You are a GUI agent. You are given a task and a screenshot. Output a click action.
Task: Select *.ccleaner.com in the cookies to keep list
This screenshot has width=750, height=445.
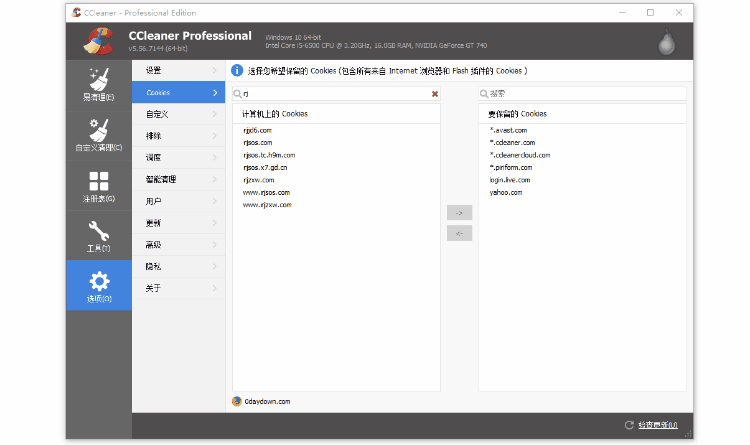512,143
